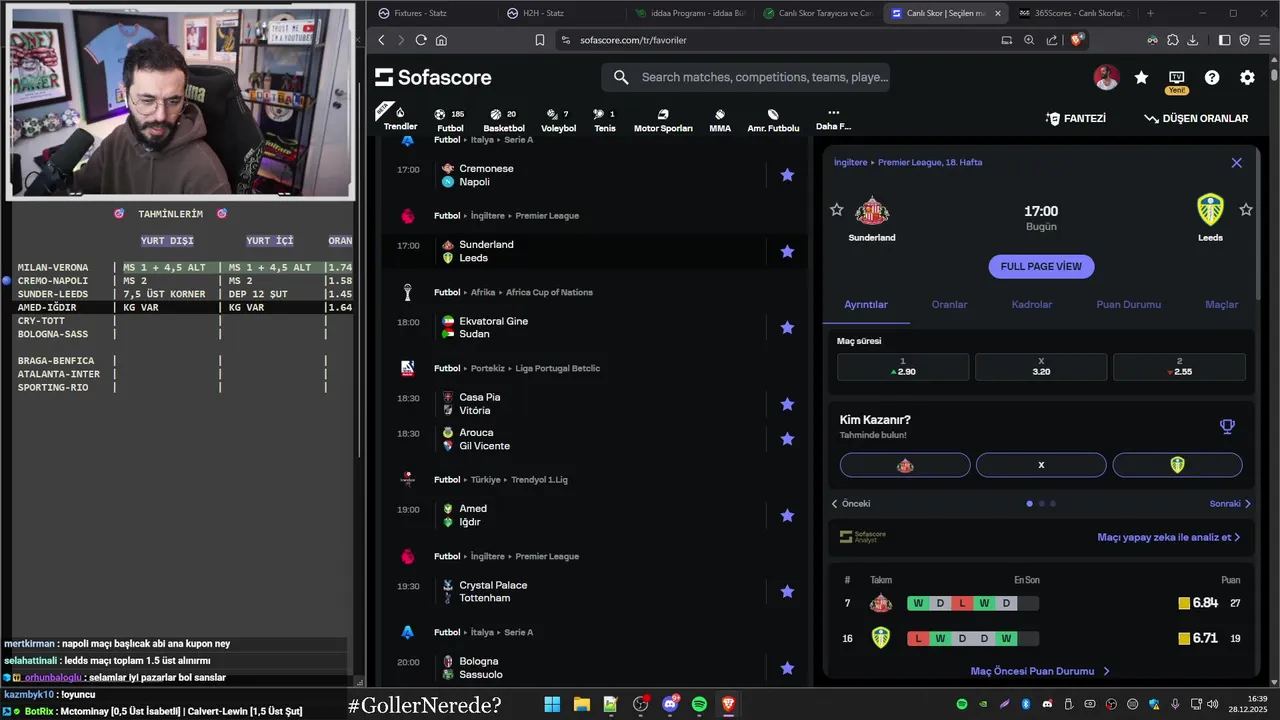
Task: Switch to the Kadrolar tab
Action: click(1032, 304)
